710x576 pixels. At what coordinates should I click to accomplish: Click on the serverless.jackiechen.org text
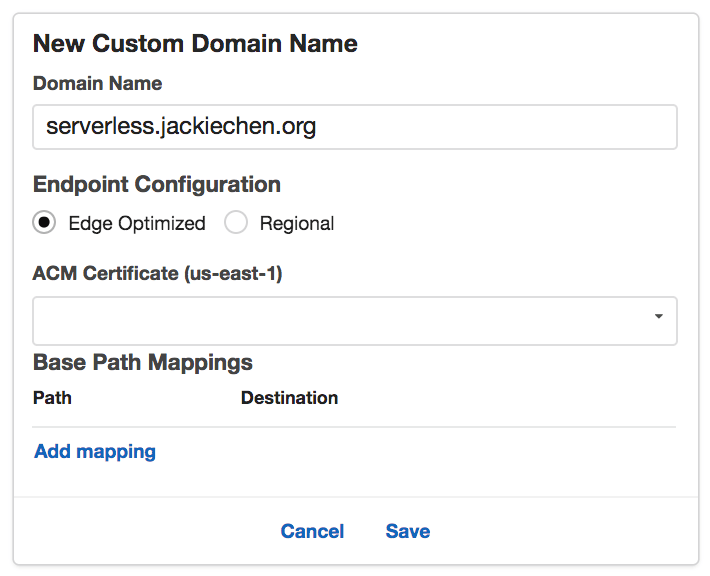181,127
